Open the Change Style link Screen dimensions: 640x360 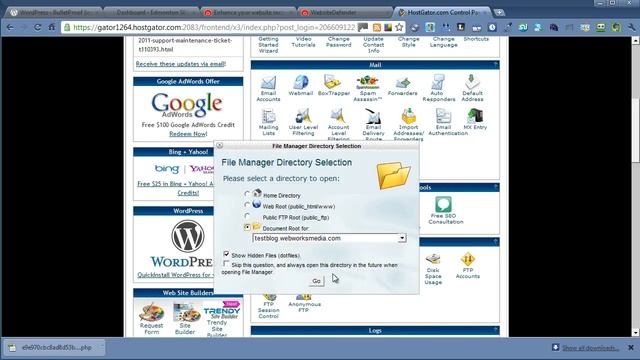coord(409,41)
